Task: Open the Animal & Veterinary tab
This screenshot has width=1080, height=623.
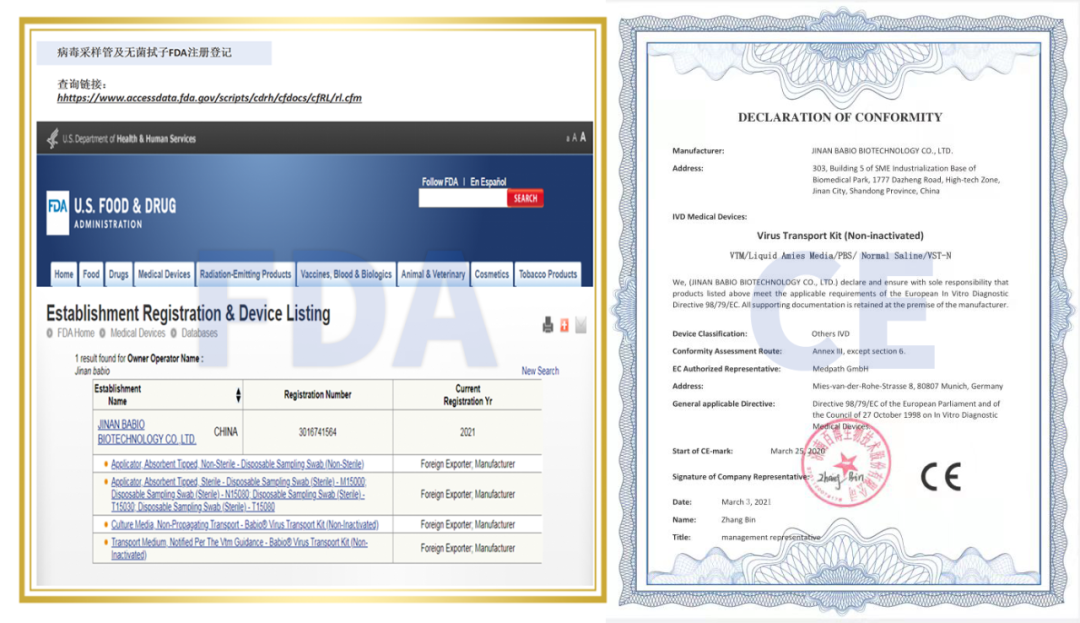Action: [x=433, y=274]
